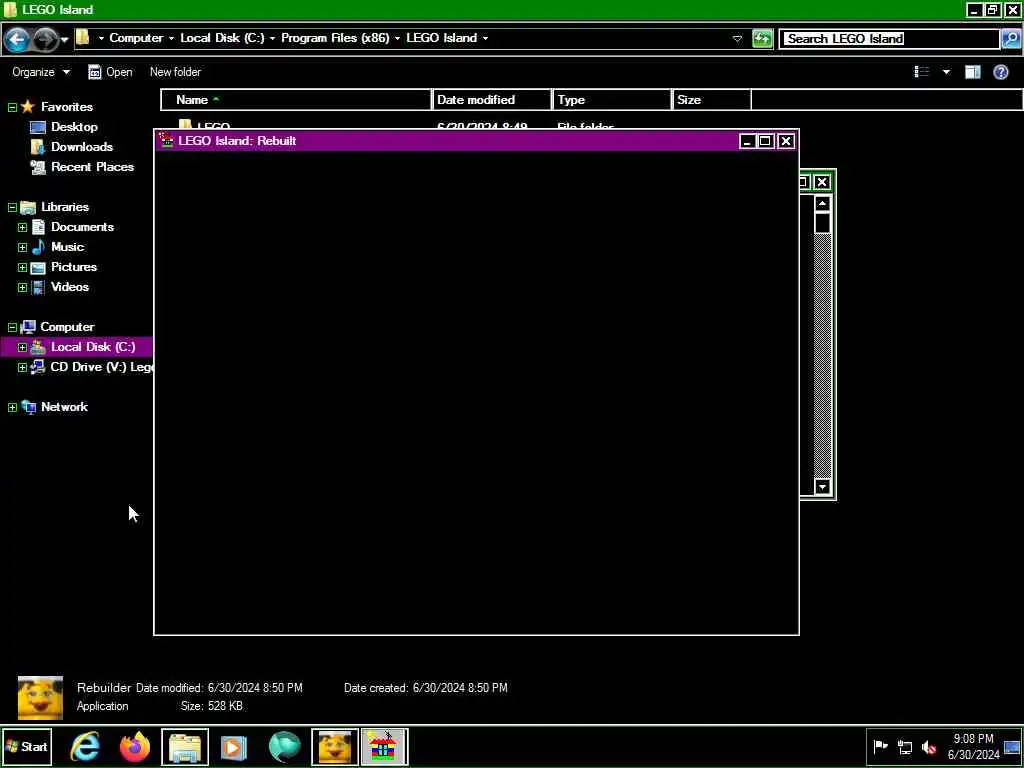The image size is (1024, 768).
Task: Toggle the preview pane icon
Action: pos(972,72)
